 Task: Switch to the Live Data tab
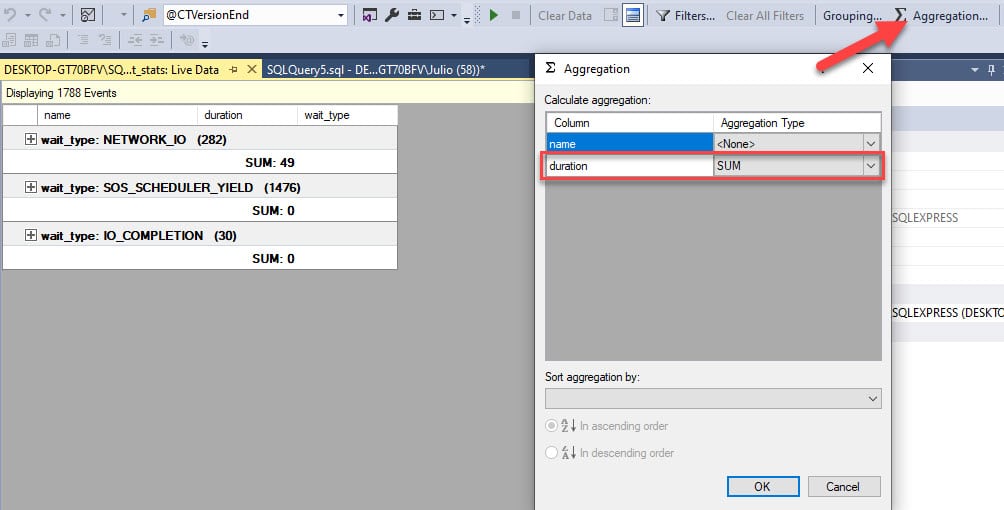point(111,69)
